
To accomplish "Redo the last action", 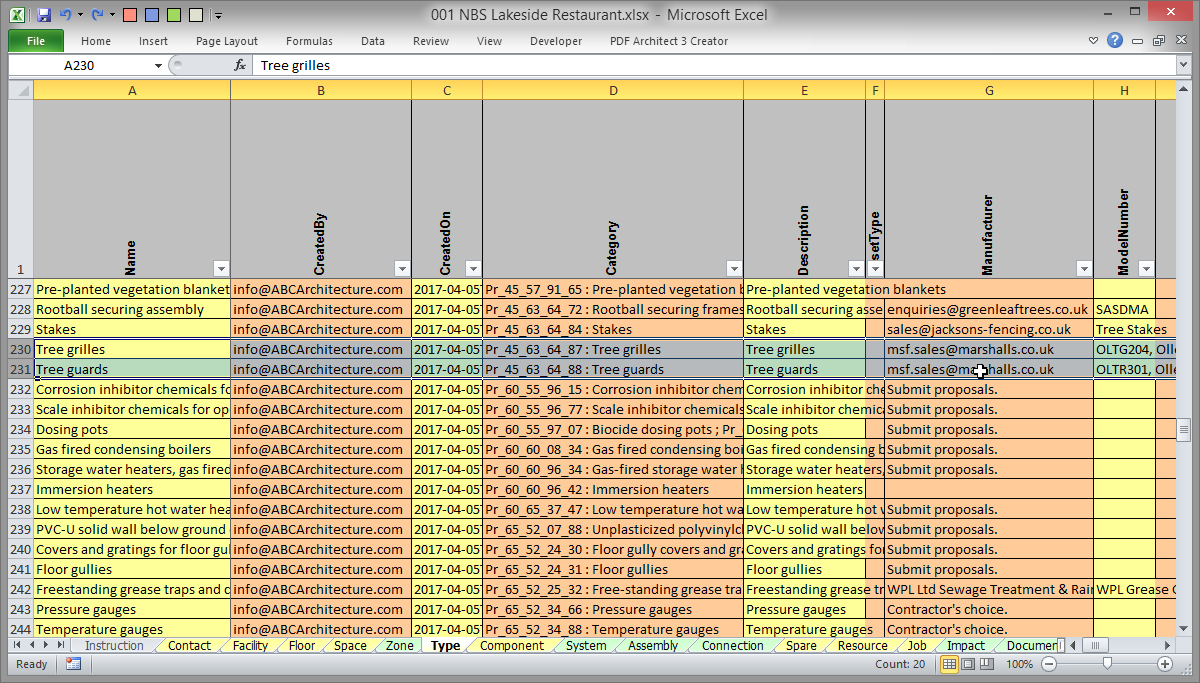I will pos(97,14).
